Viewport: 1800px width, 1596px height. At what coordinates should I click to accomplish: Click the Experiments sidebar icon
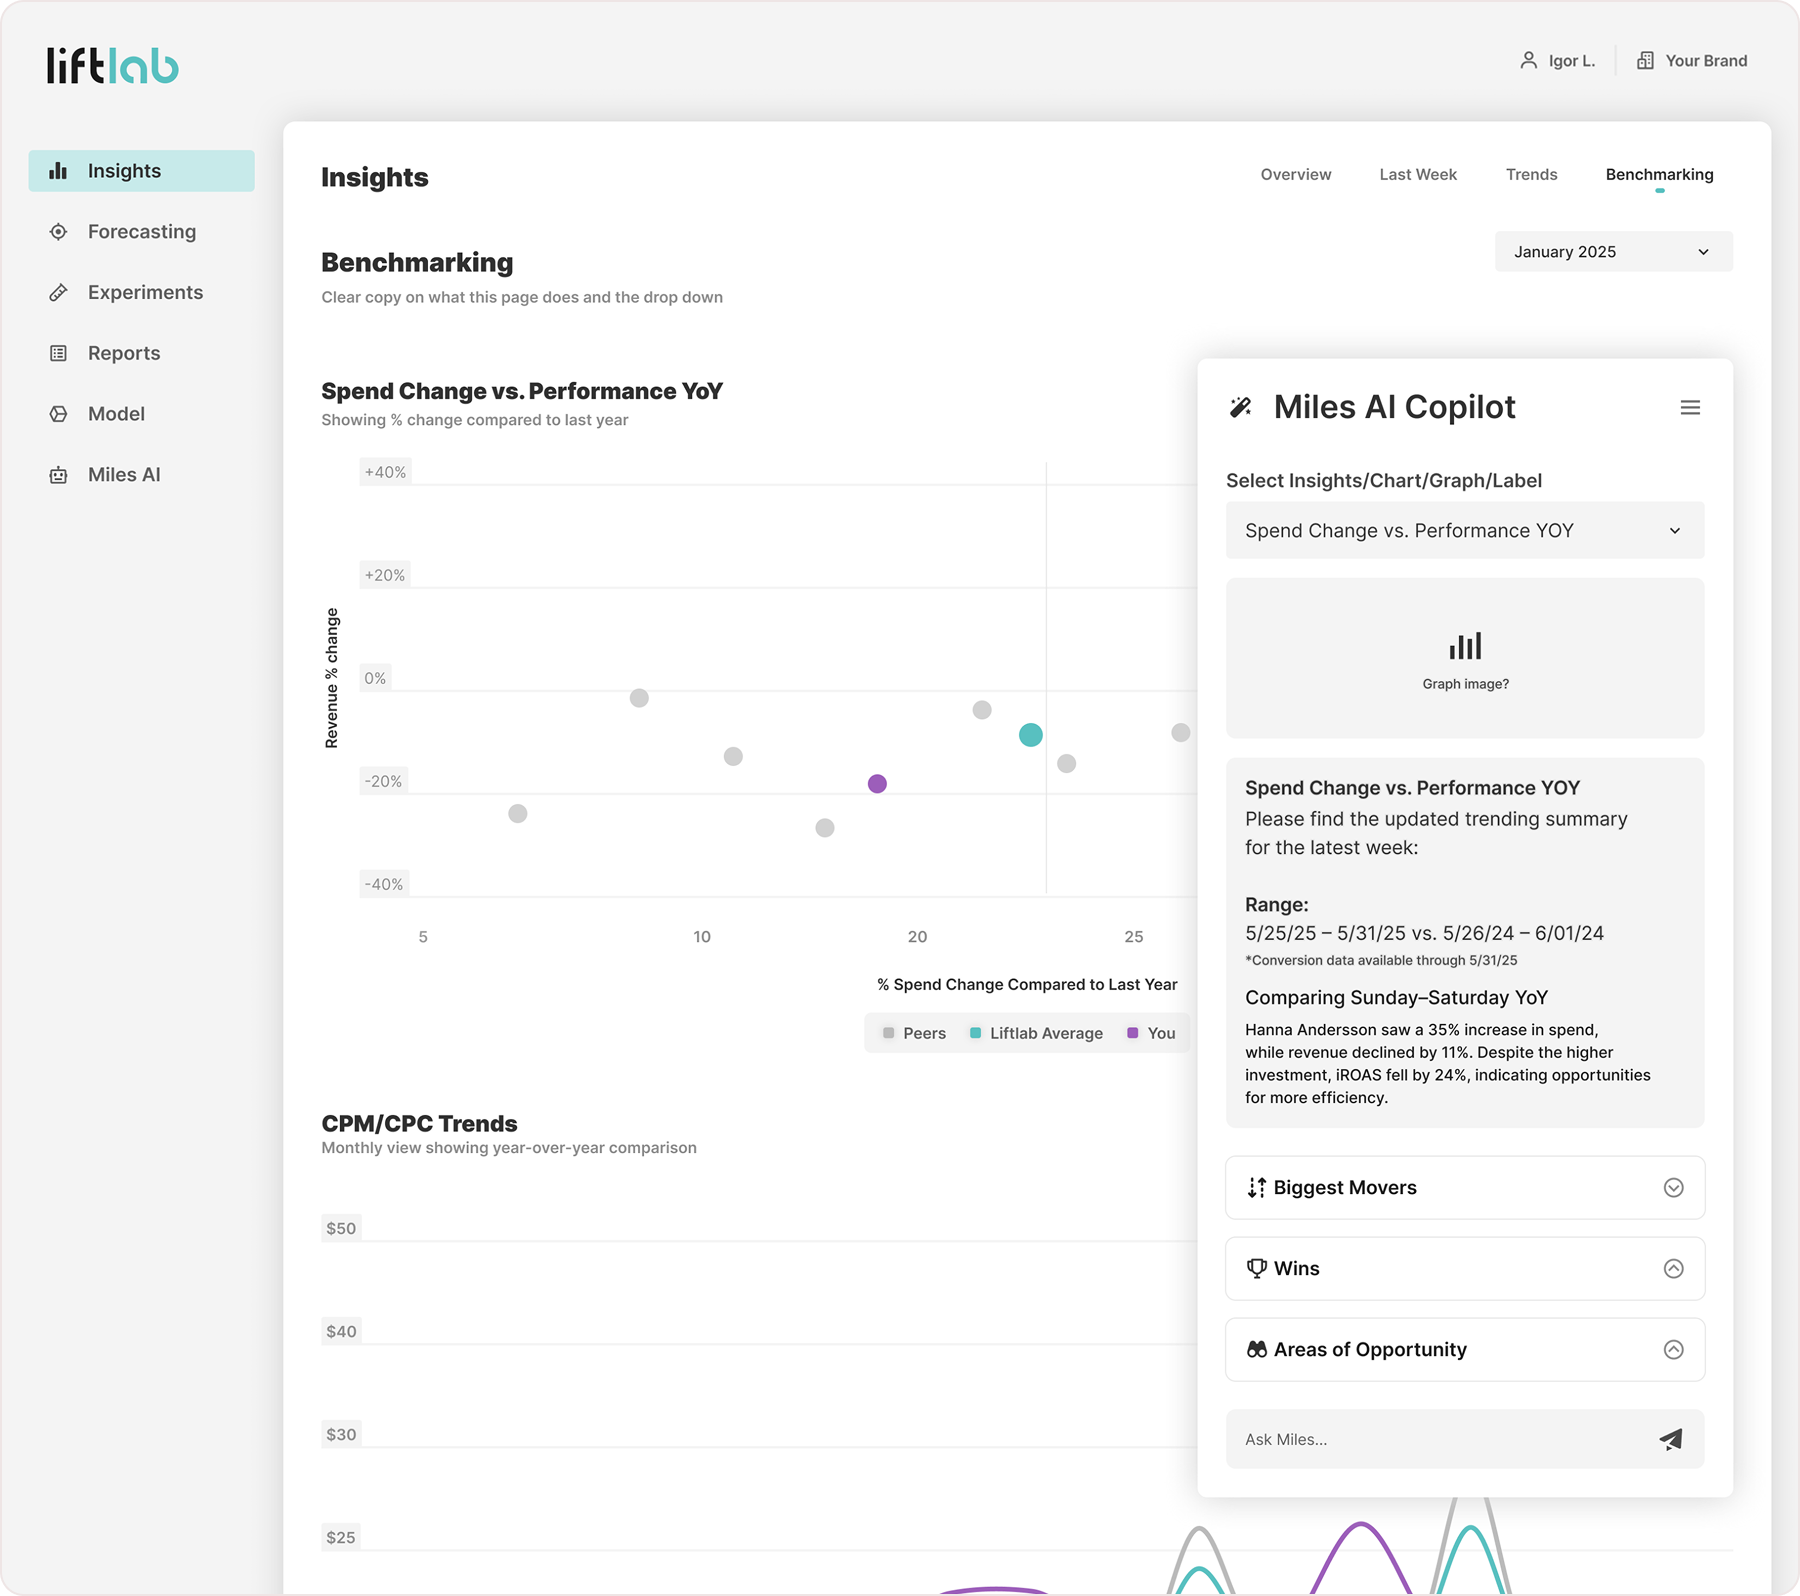click(58, 293)
